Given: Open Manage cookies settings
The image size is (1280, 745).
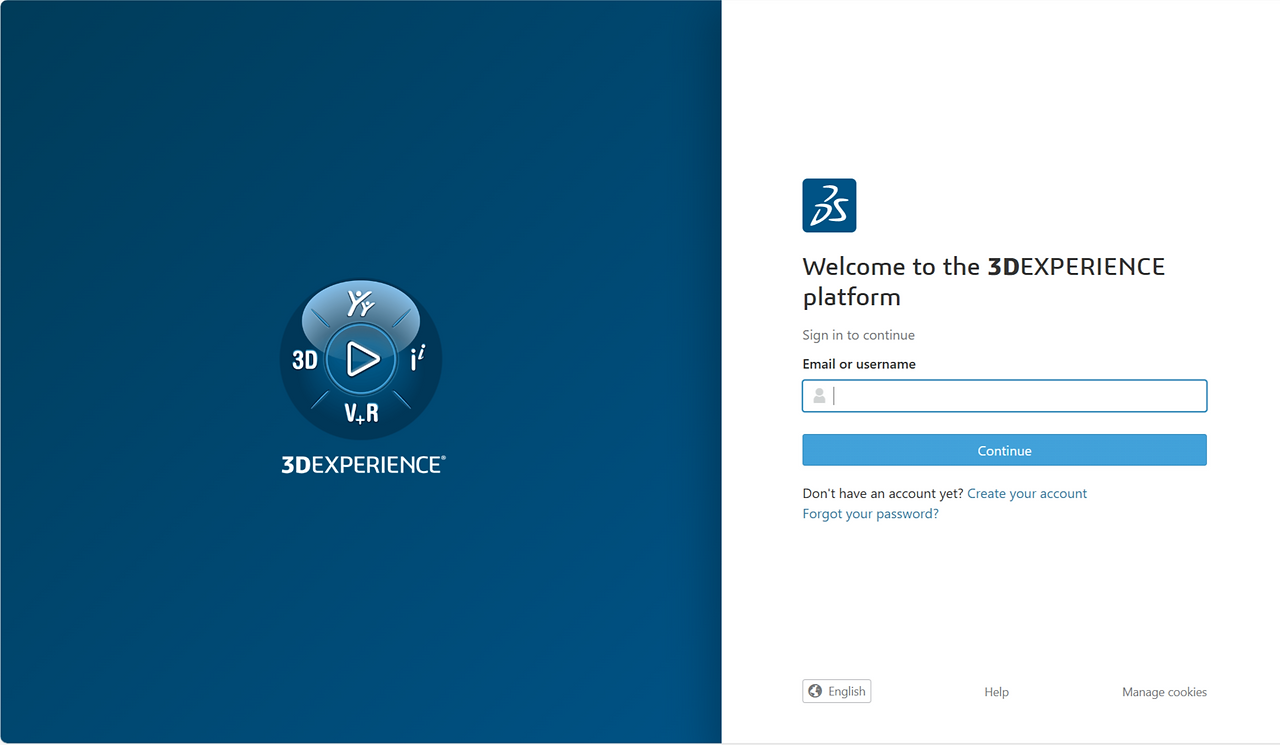Looking at the screenshot, I should pos(1164,692).
